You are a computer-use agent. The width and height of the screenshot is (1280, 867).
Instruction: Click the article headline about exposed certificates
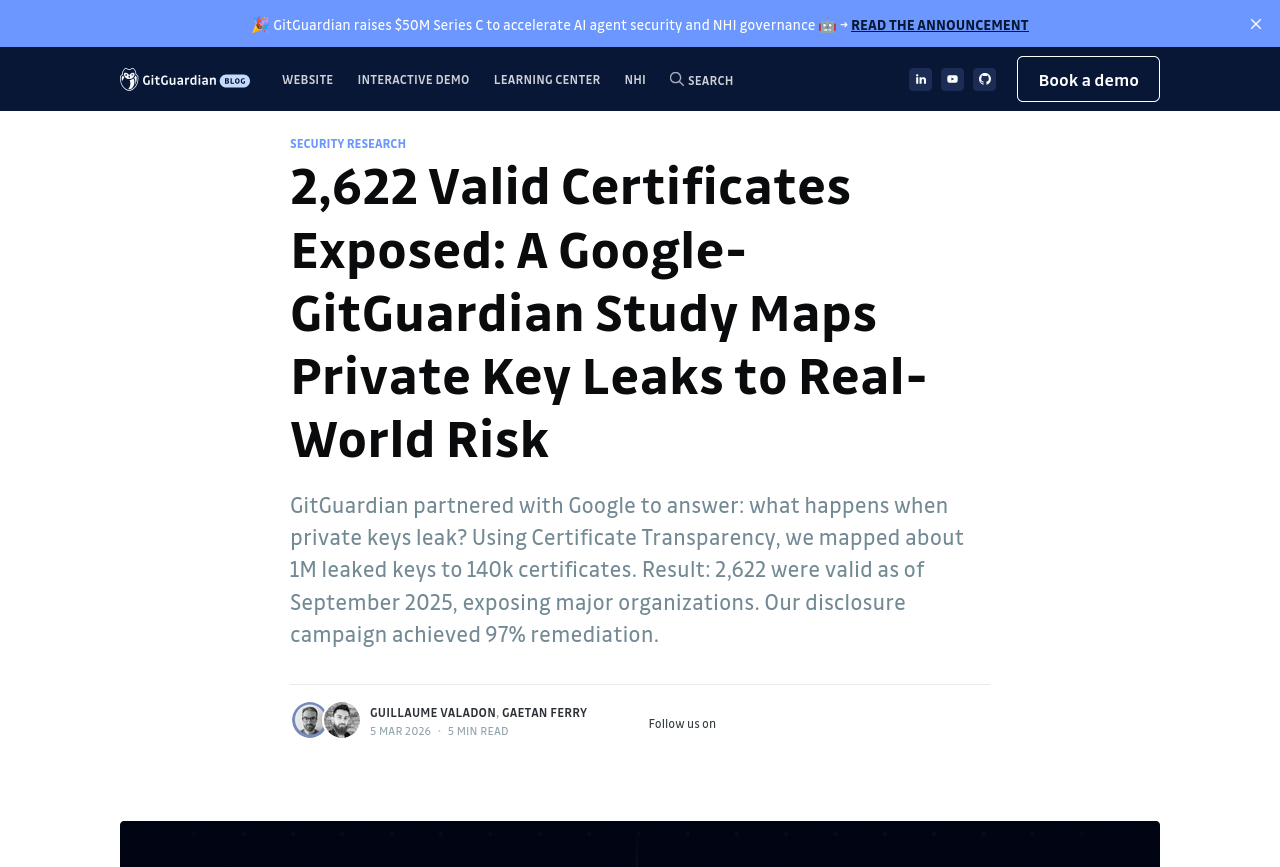click(608, 312)
